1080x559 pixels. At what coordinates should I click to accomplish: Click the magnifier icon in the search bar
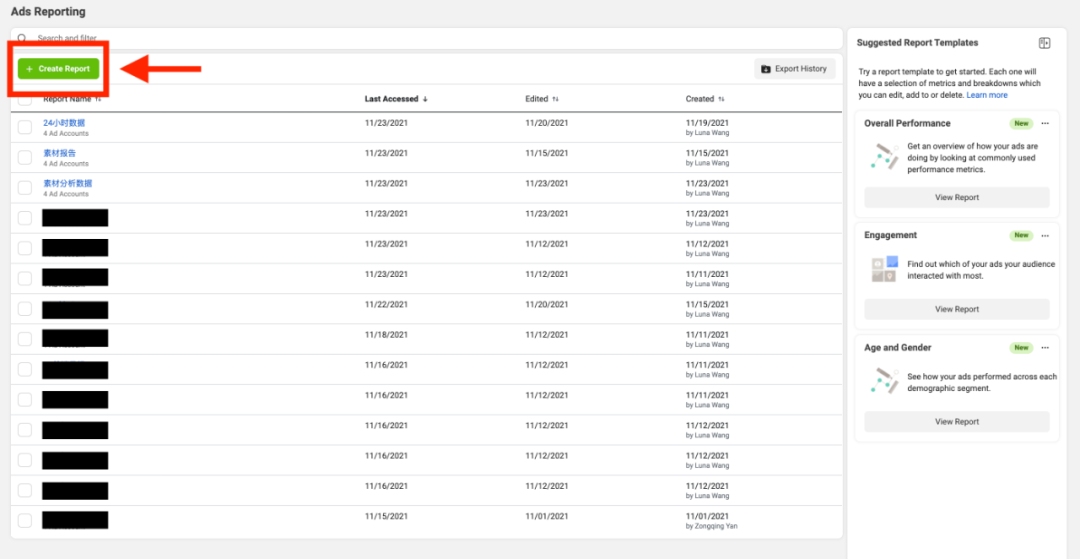pyautogui.click(x=23, y=38)
